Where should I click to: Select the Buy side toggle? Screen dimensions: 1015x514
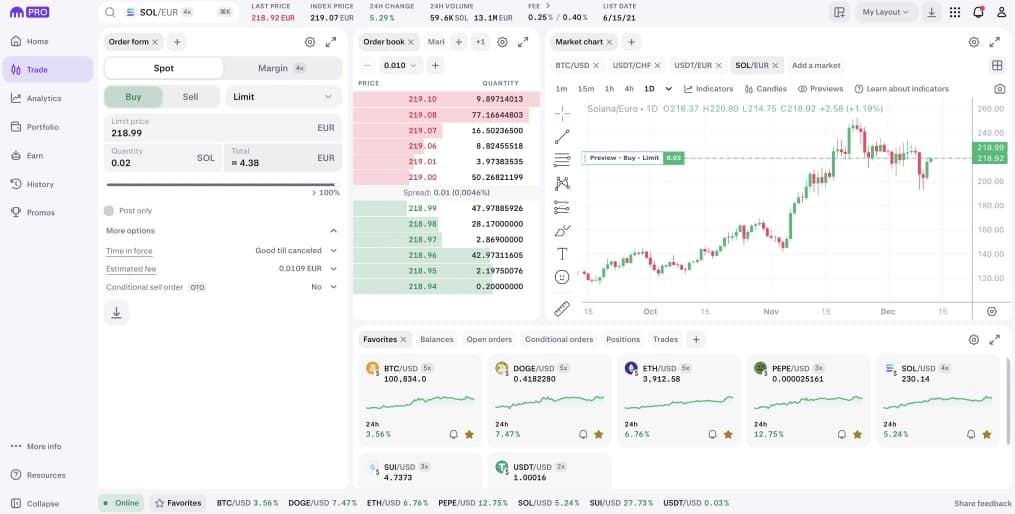tap(133, 96)
